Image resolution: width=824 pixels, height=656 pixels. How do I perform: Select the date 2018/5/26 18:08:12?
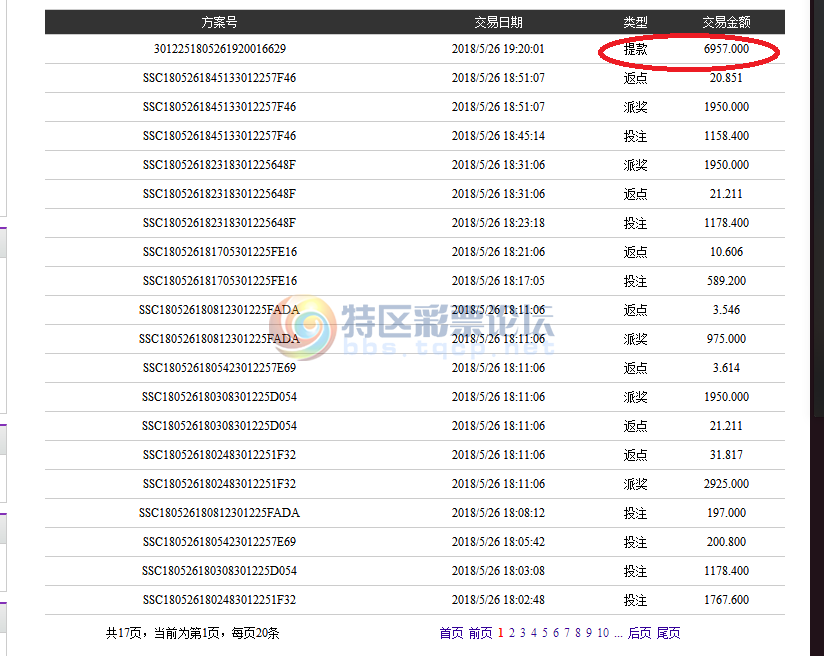click(498, 512)
